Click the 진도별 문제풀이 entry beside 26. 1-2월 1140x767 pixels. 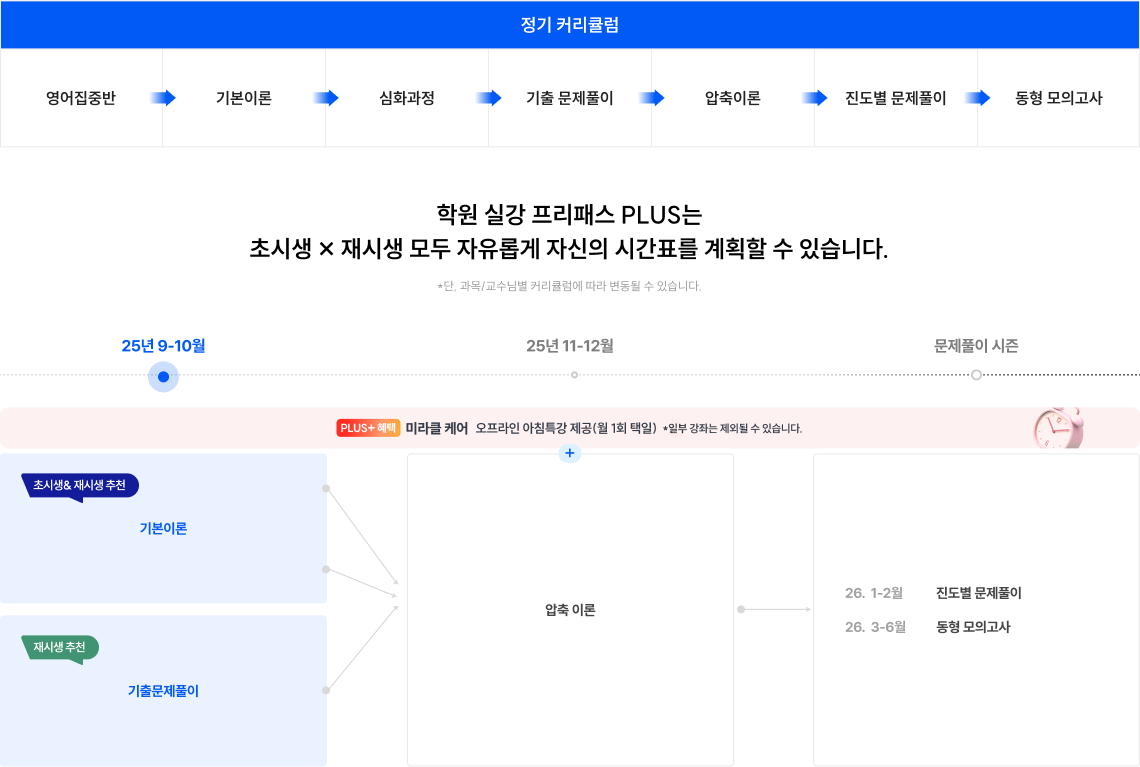pyautogui.click(x=979, y=593)
